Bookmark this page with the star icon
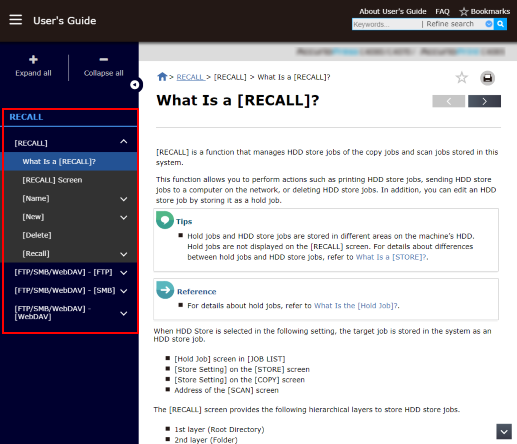The width and height of the screenshot is (517, 444). pos(462,78)
